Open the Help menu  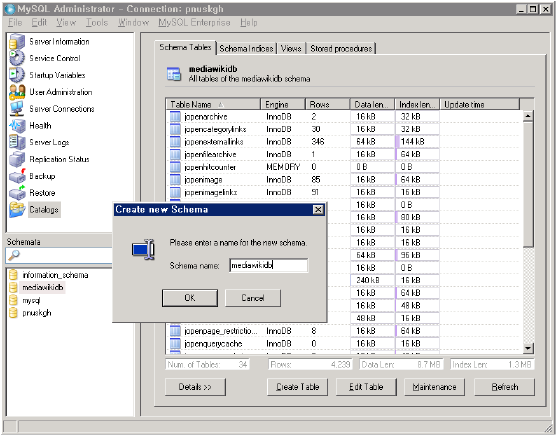[x=249, y=22]
